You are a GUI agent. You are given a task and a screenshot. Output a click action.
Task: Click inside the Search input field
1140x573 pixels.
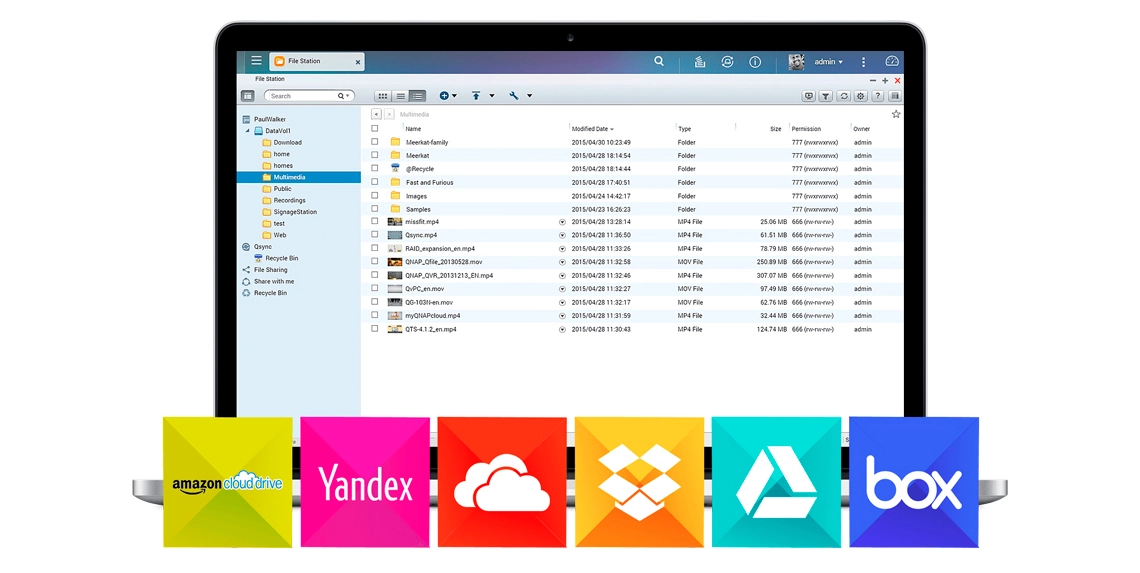(302, 96)
